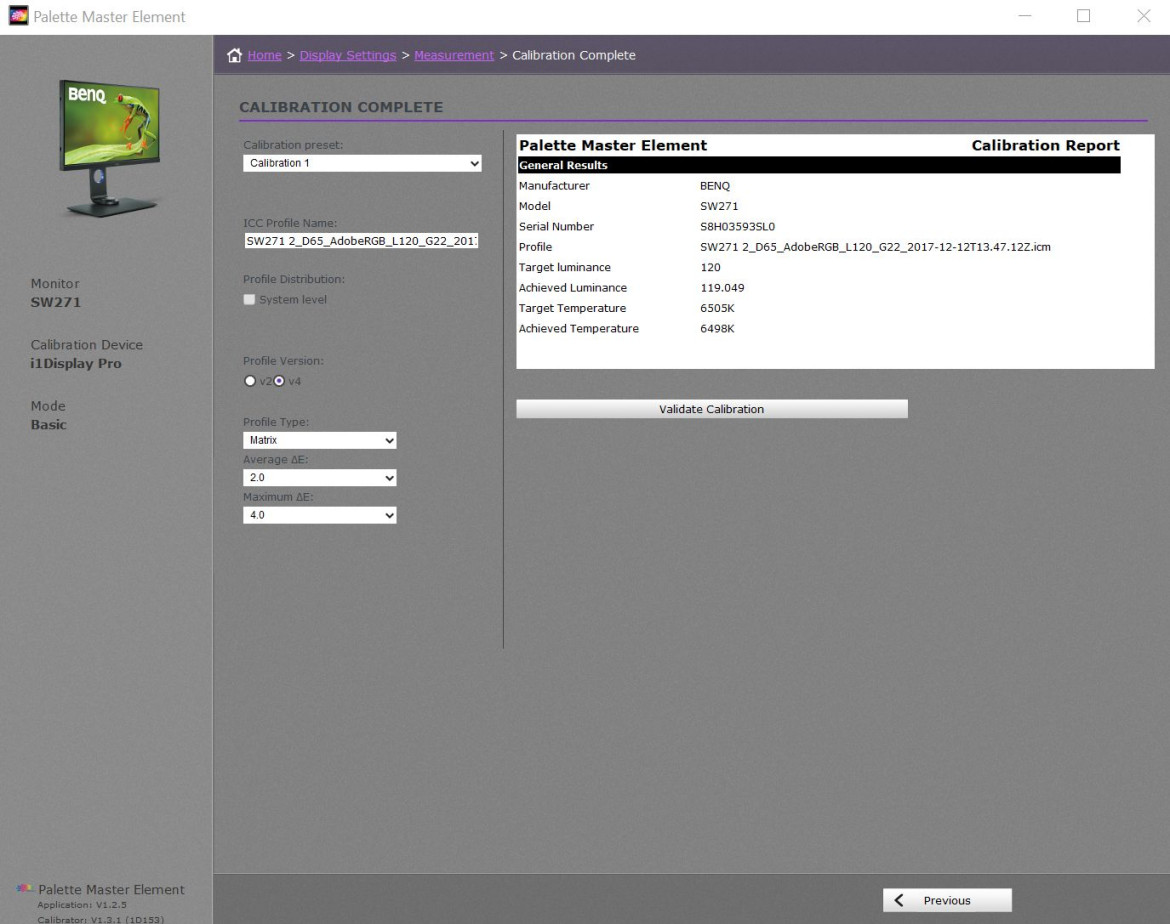Click the home icon in the breadcrumb
This screenshot has height=924, width=1170.
(234, 55)
